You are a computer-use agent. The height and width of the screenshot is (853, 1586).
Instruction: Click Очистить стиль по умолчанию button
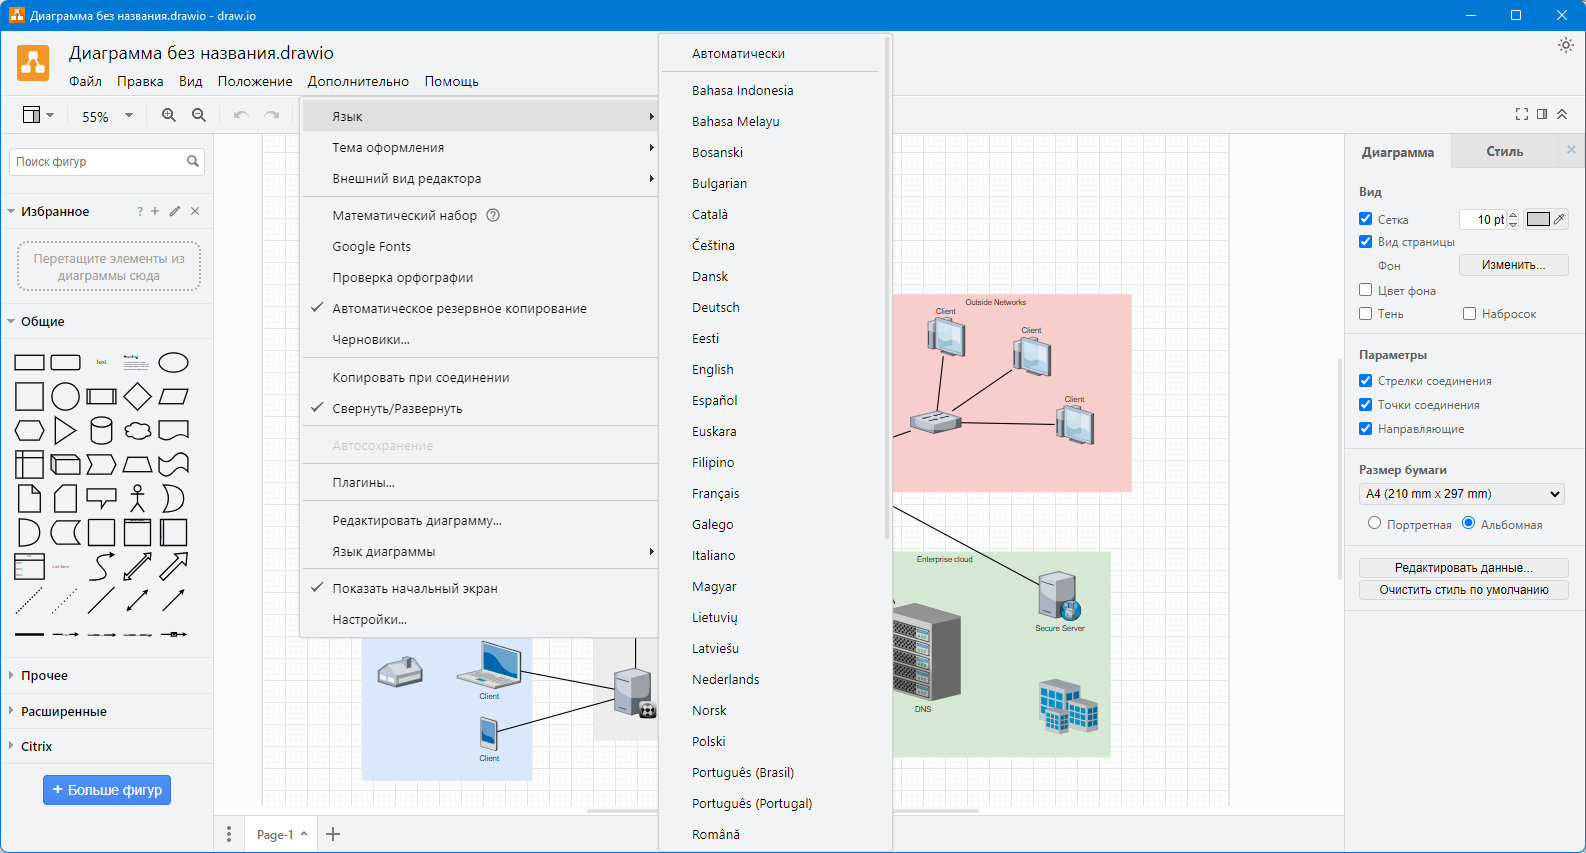(1463, 590)
